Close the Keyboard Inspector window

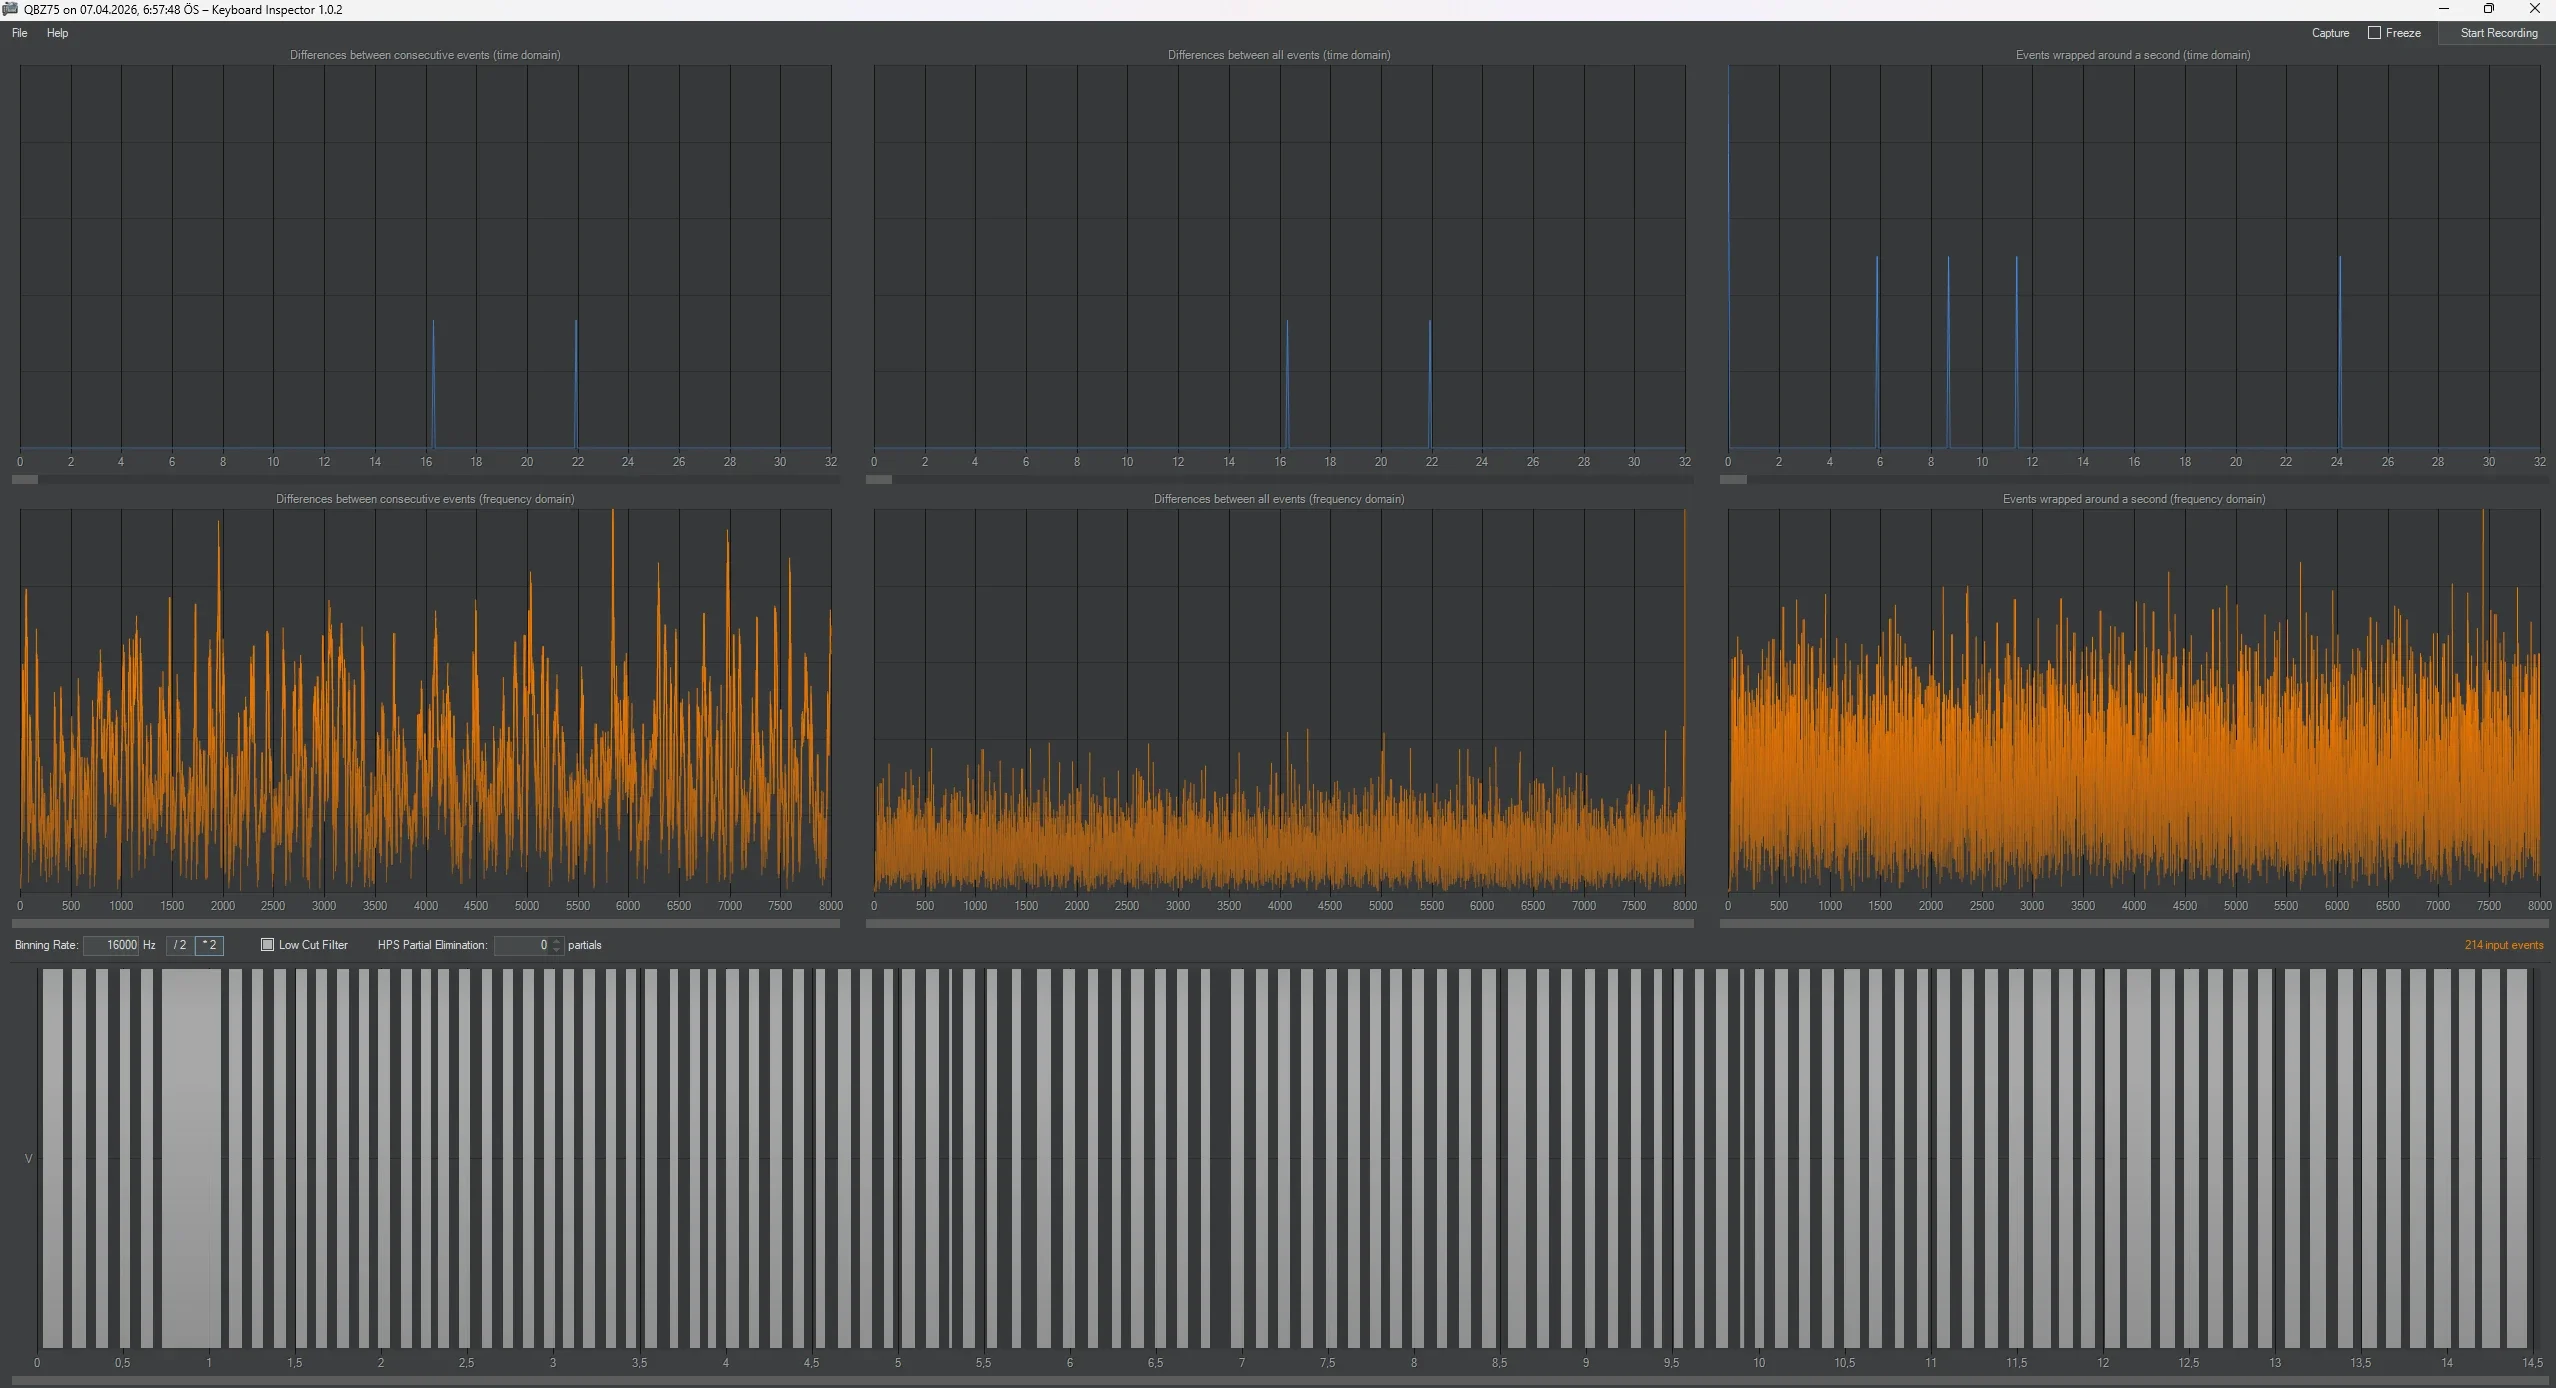tap(2534, 9)
